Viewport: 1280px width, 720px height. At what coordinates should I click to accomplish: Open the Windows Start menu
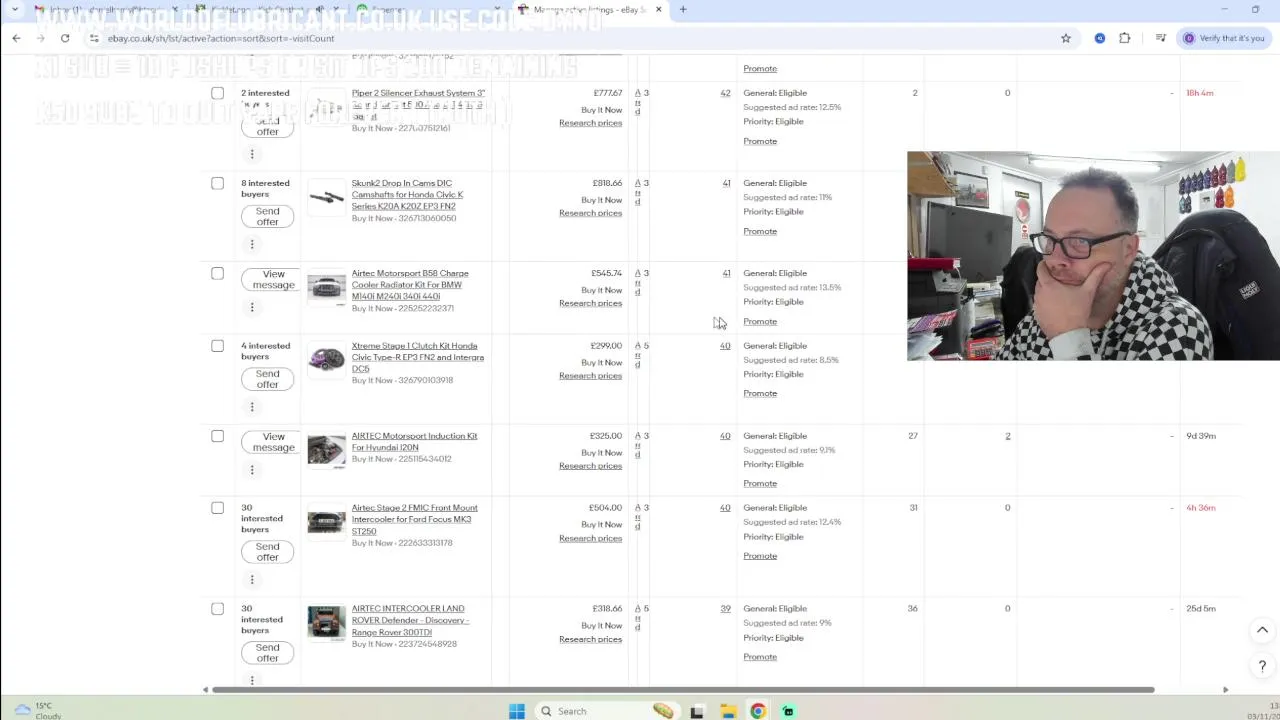click(517, 711)
